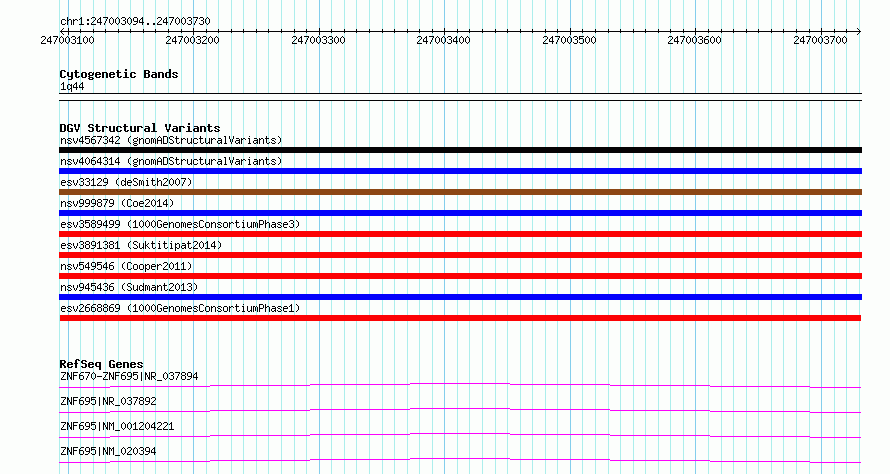
Task: Open gene label ZNF695|NR_037892
Action: (x=108, y=401)
